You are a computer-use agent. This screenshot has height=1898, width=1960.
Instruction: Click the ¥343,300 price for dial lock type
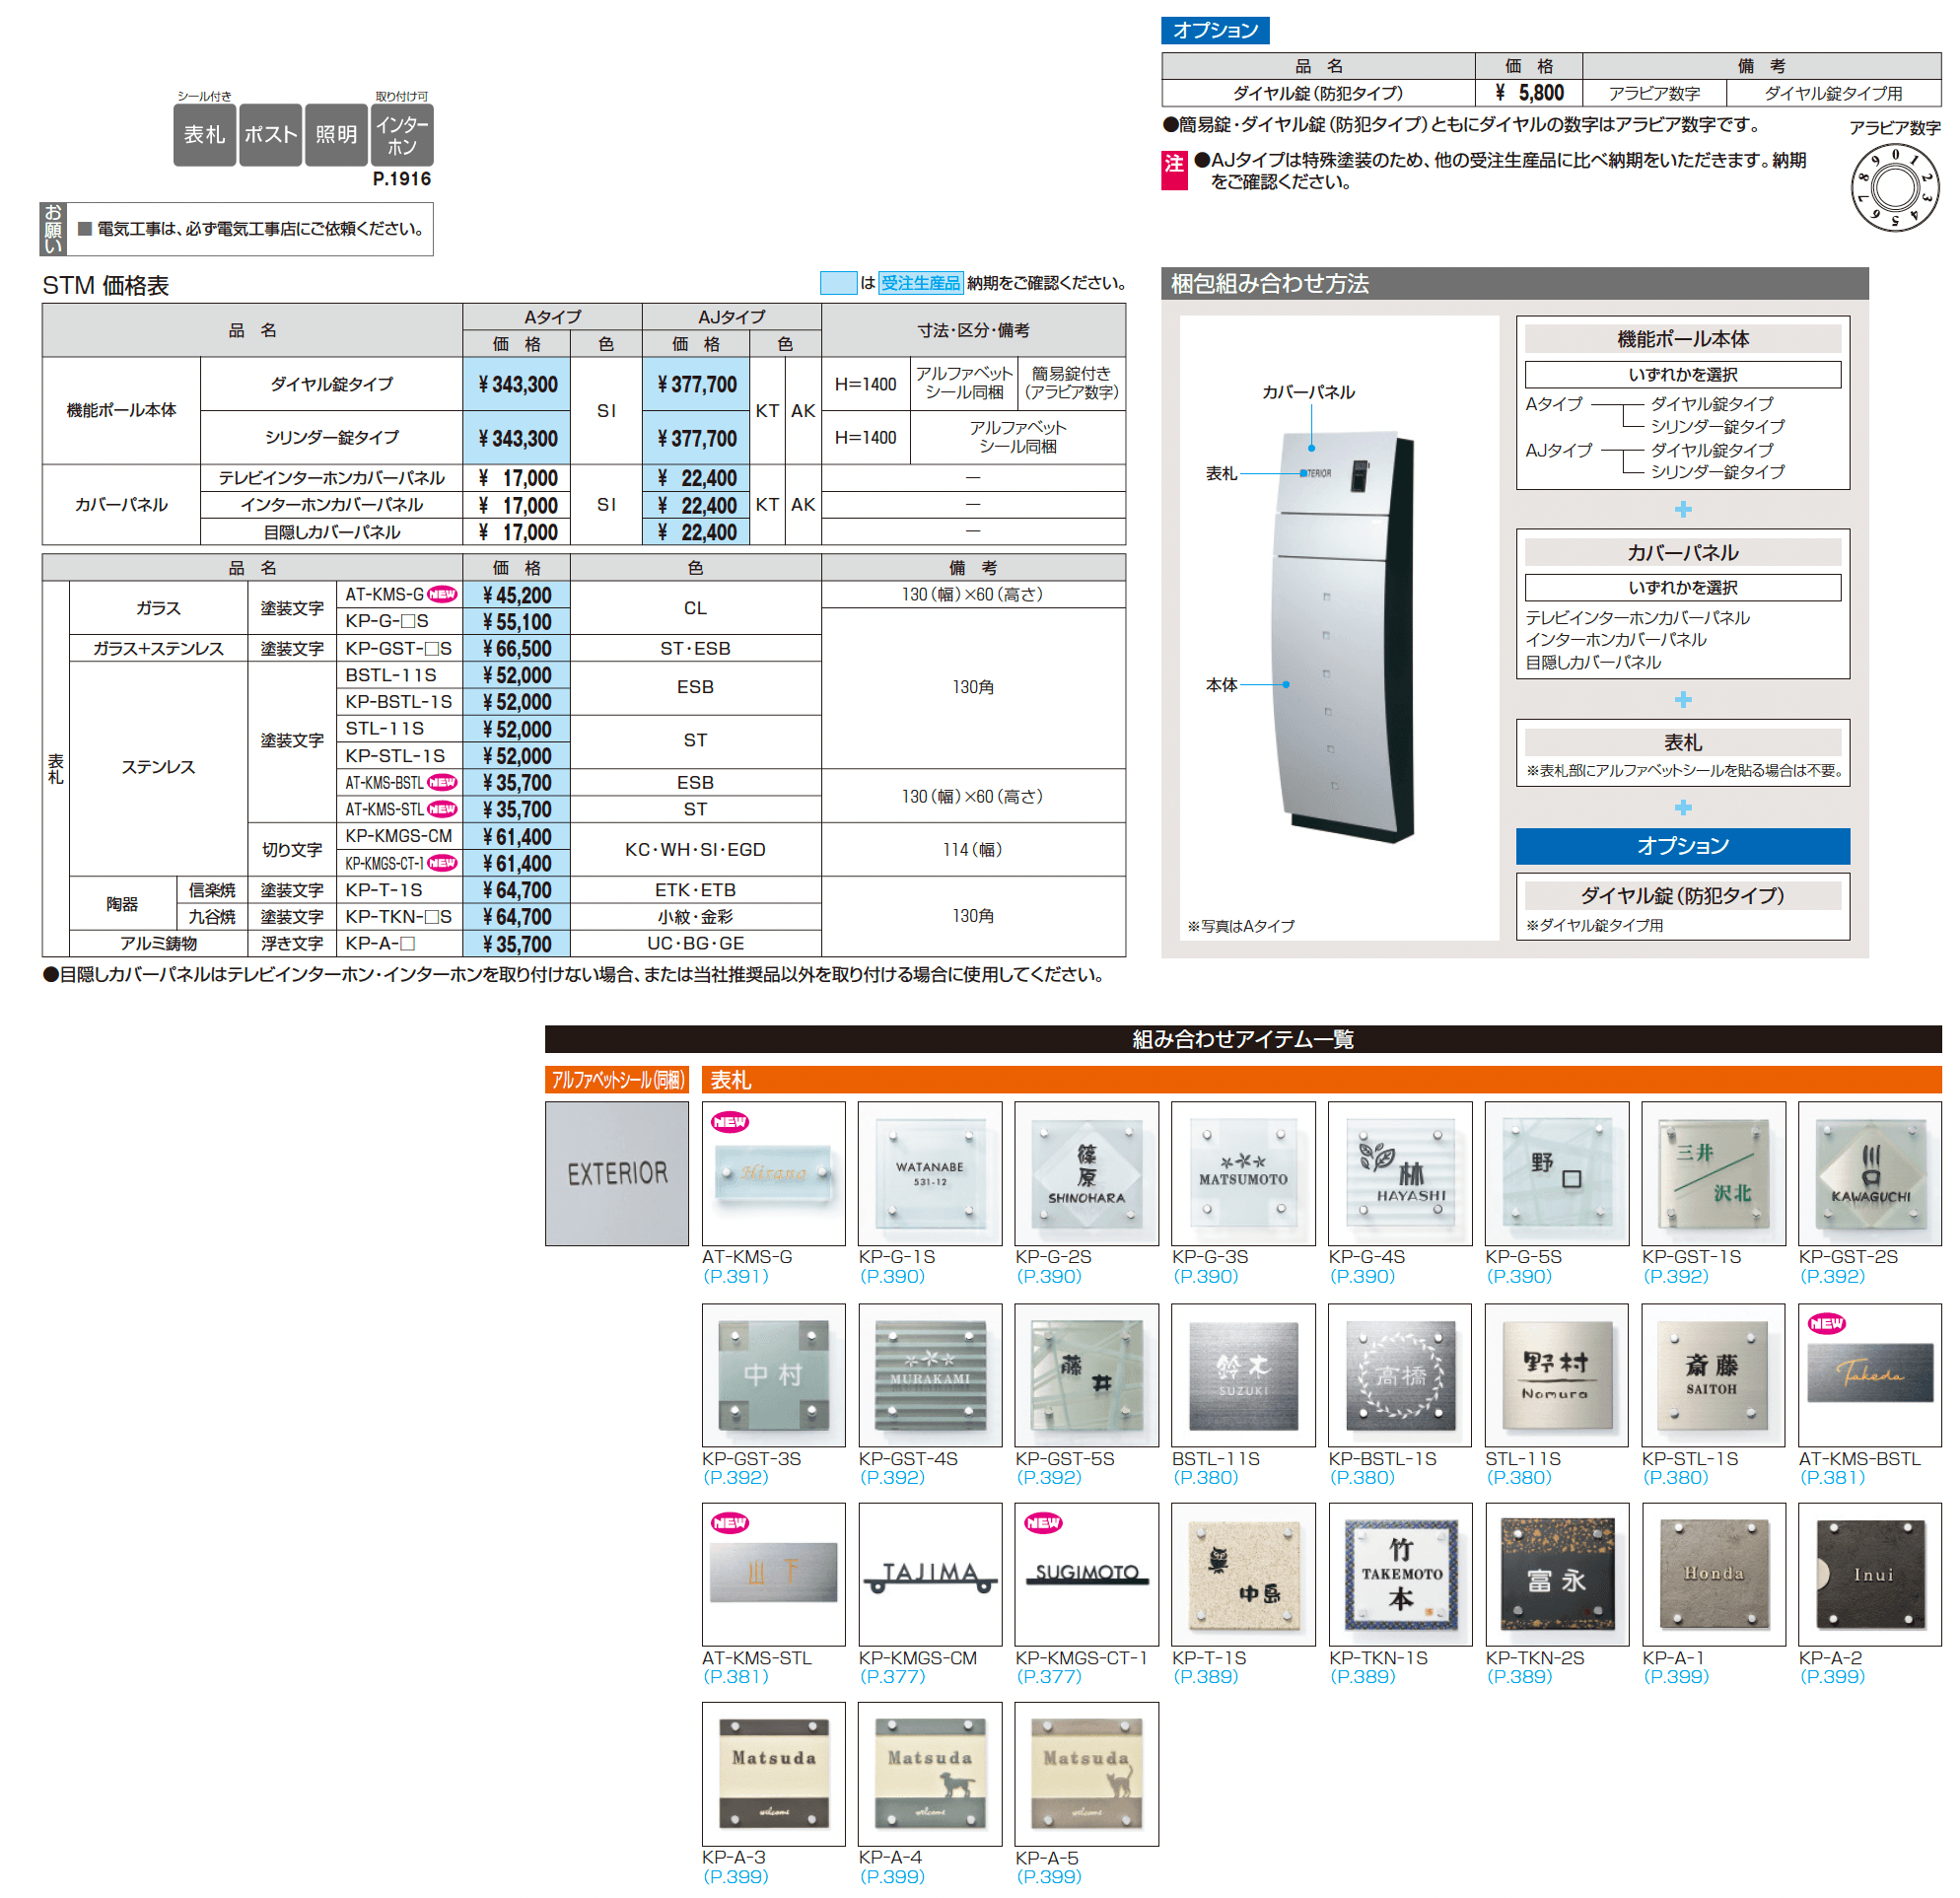tap(517, 384)
